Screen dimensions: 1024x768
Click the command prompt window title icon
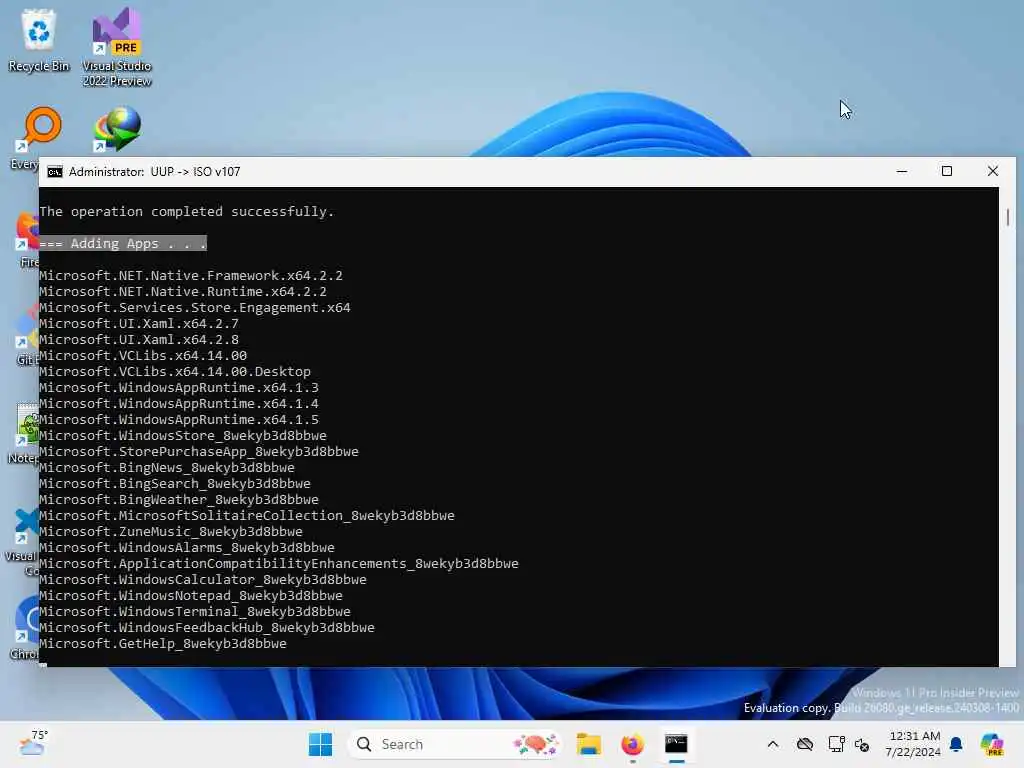pyautogui.click(x=55, y=172)
